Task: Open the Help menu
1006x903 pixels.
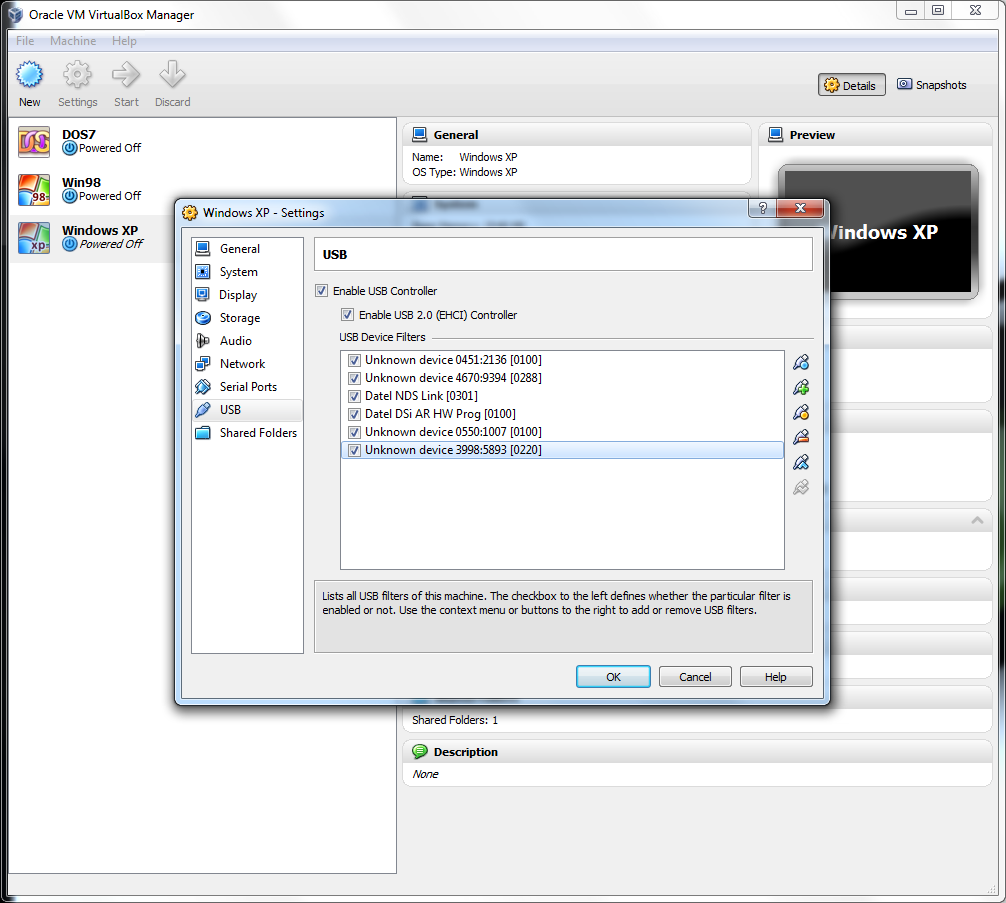Action: coord(124,40)
